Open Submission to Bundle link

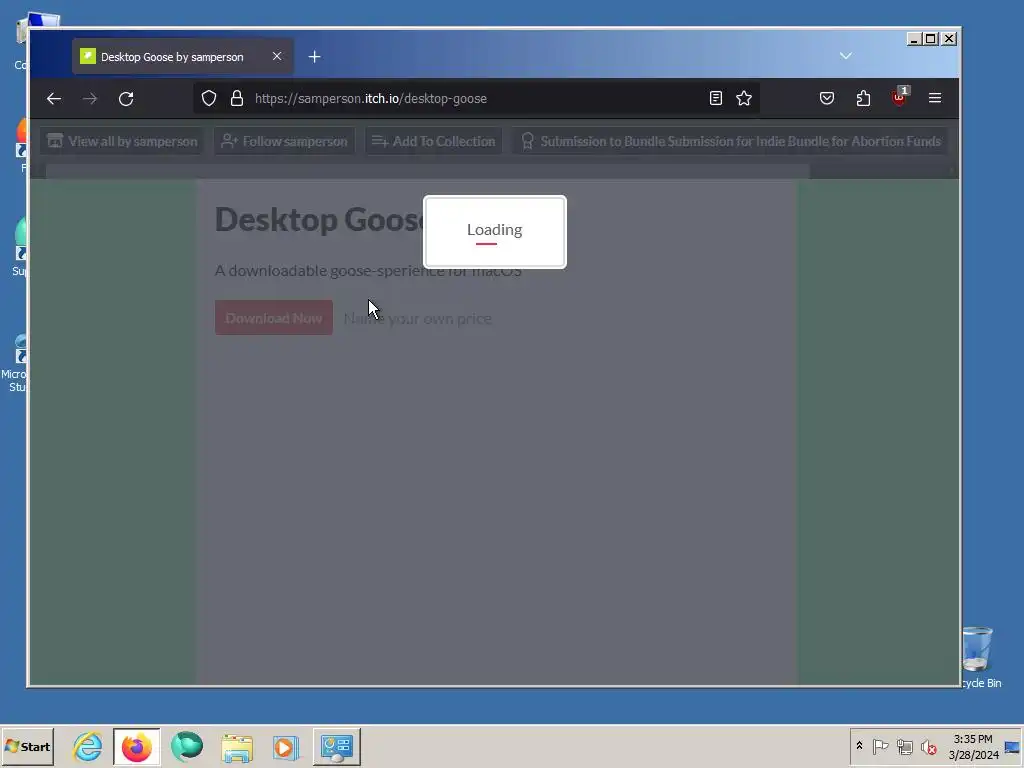(x=730, y=141)
